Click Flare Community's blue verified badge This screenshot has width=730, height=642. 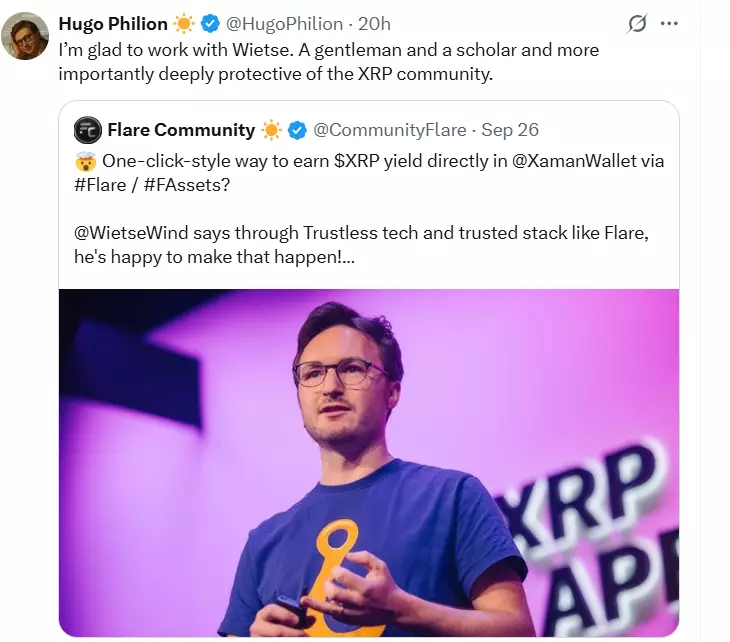click(297, 130)
